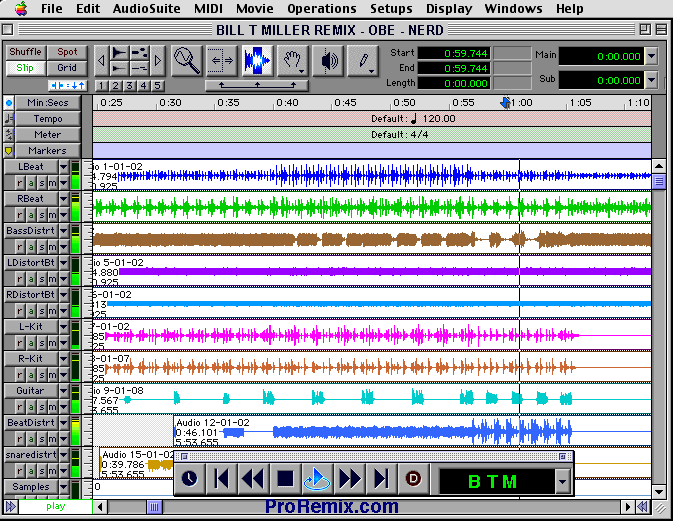This screenshot has height=521, width=673.
Task: Select the waveform Selector tool
Action: (x=257, y=61)
